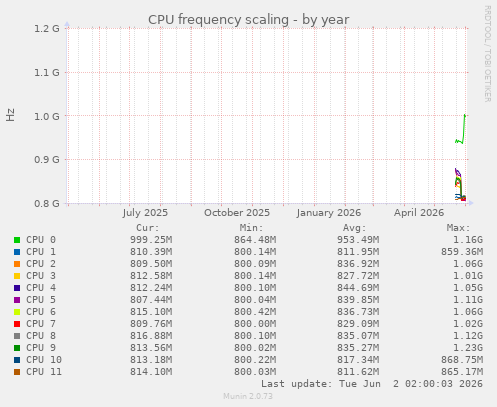Click the CPU 7 red legend swatch

click(17, 324)
